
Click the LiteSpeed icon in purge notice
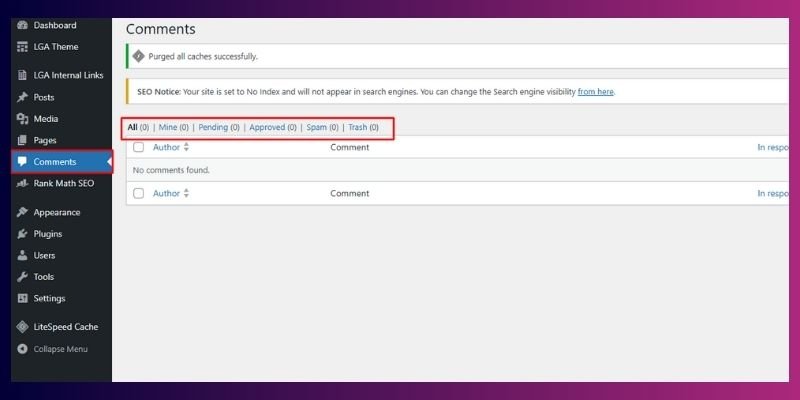pyautogui.click(x=138, y=57)
